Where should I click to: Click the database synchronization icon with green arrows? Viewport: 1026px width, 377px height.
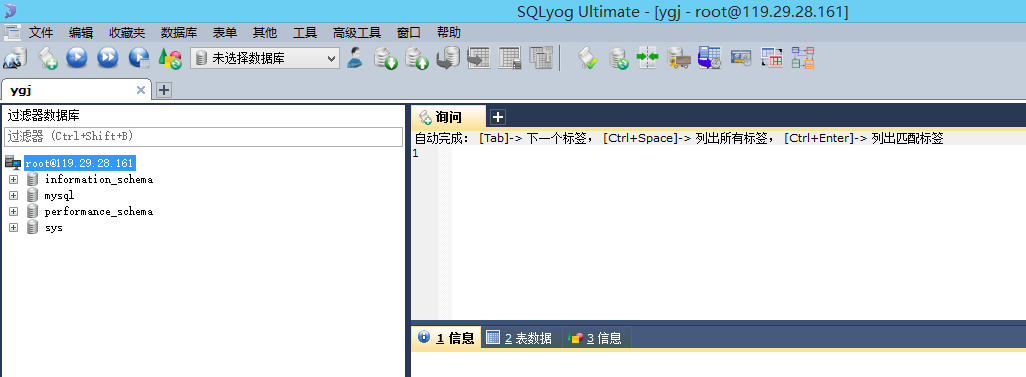(x=618, y=58)
